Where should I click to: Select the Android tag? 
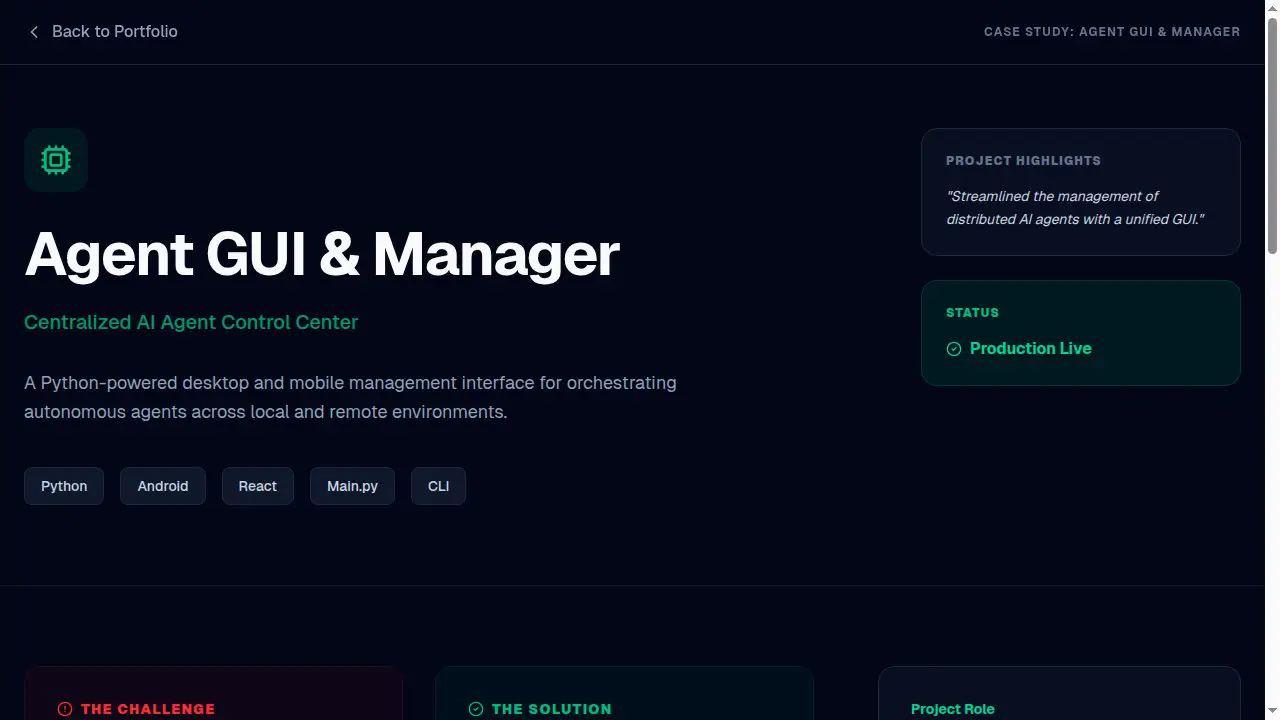click(163, 486)
